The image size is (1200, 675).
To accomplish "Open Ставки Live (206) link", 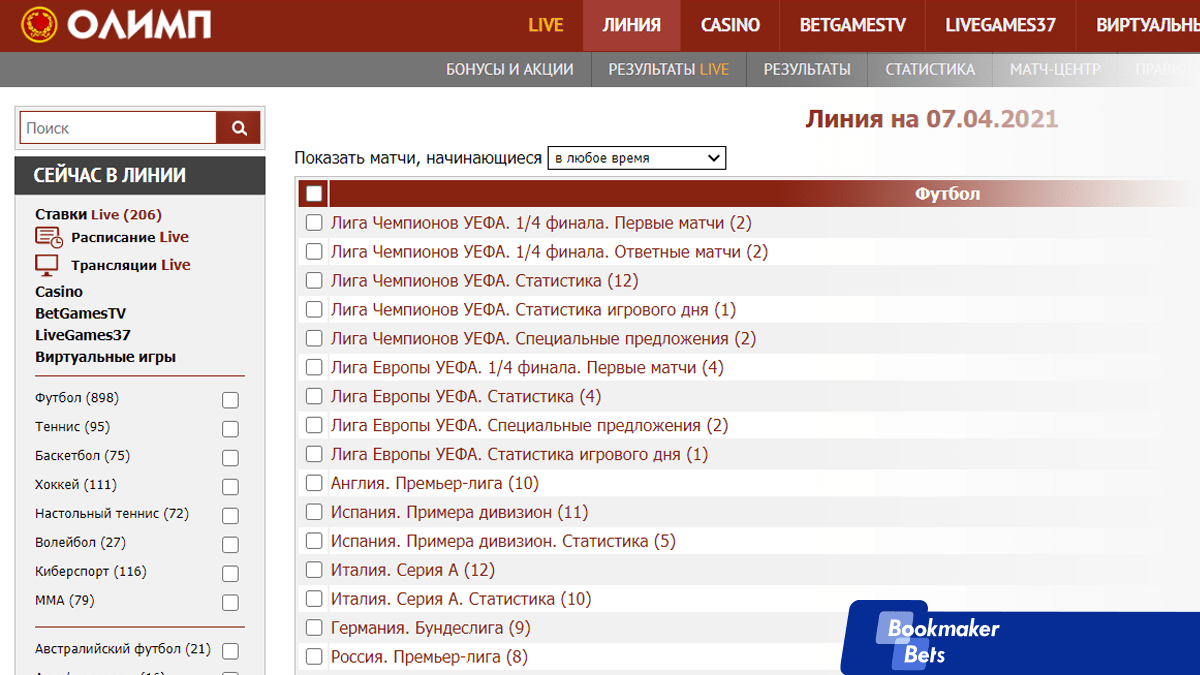I will pyautogui.click(x=98, y=214).
